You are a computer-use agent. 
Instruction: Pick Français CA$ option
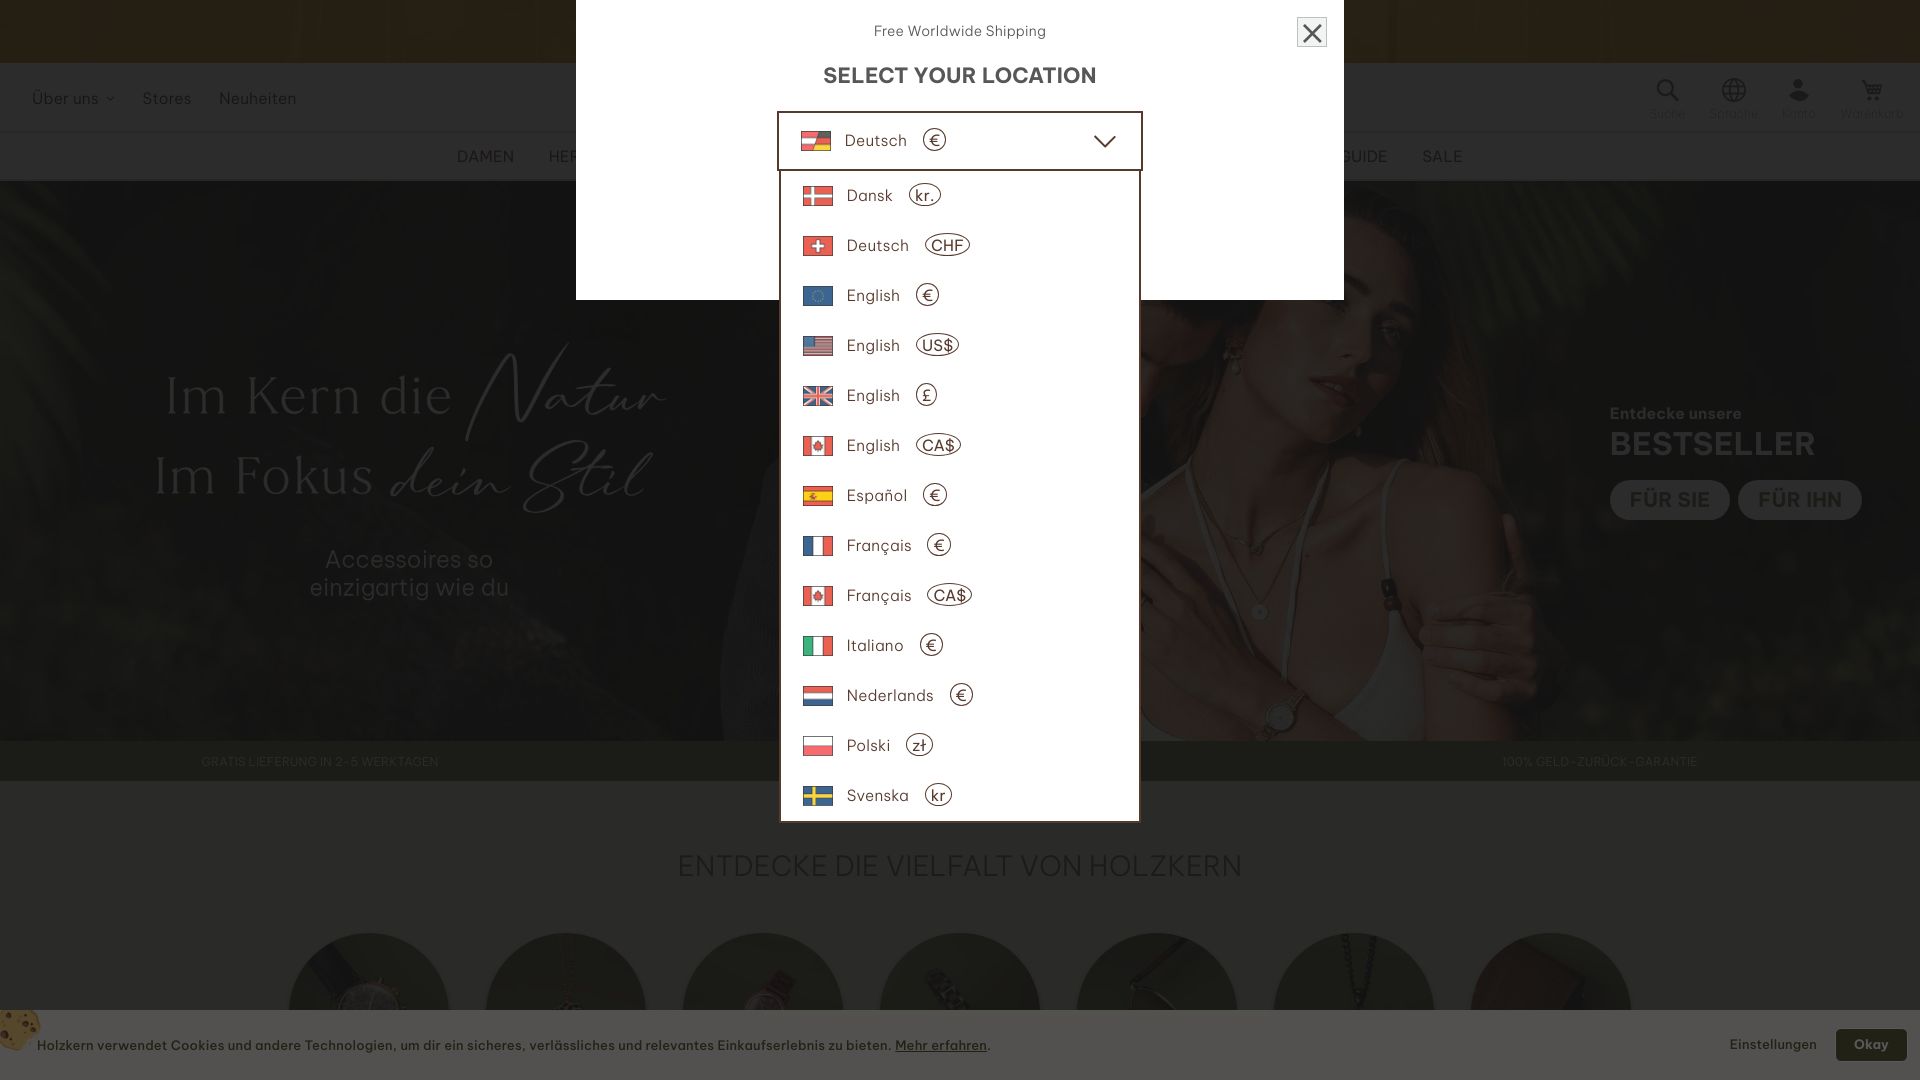click(959, 596)
